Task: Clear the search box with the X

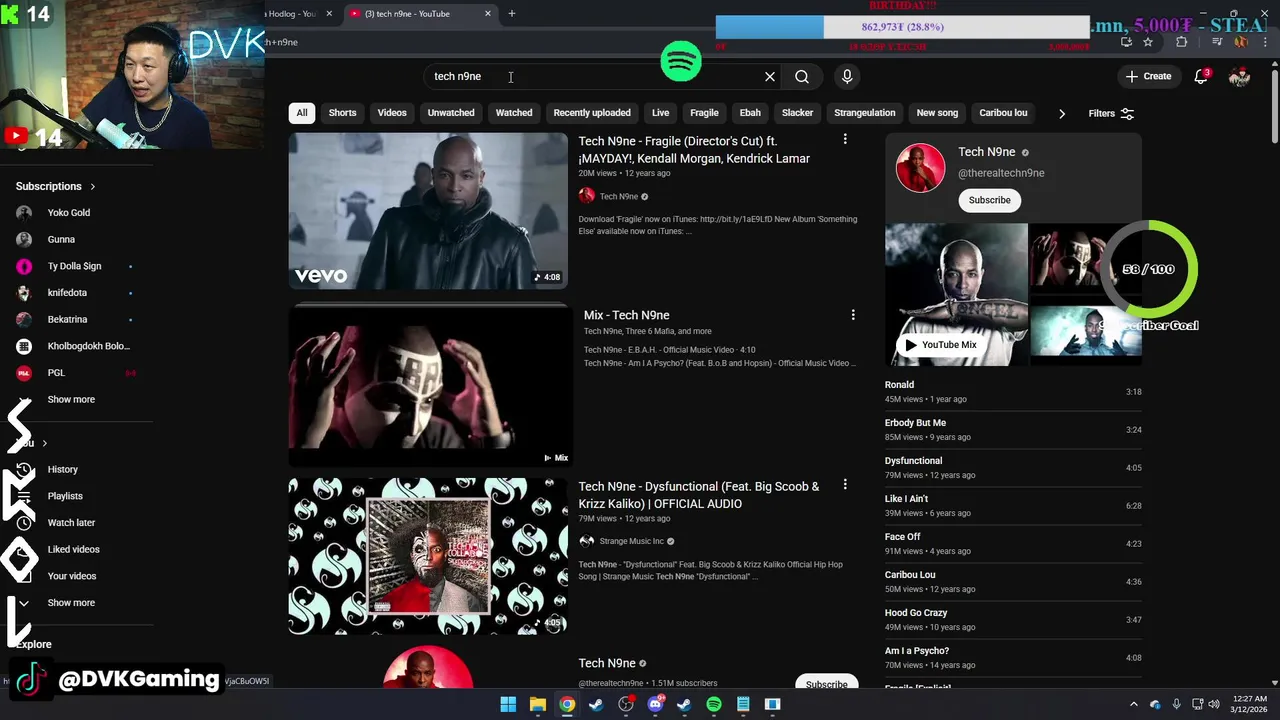Action: point(770,76)
